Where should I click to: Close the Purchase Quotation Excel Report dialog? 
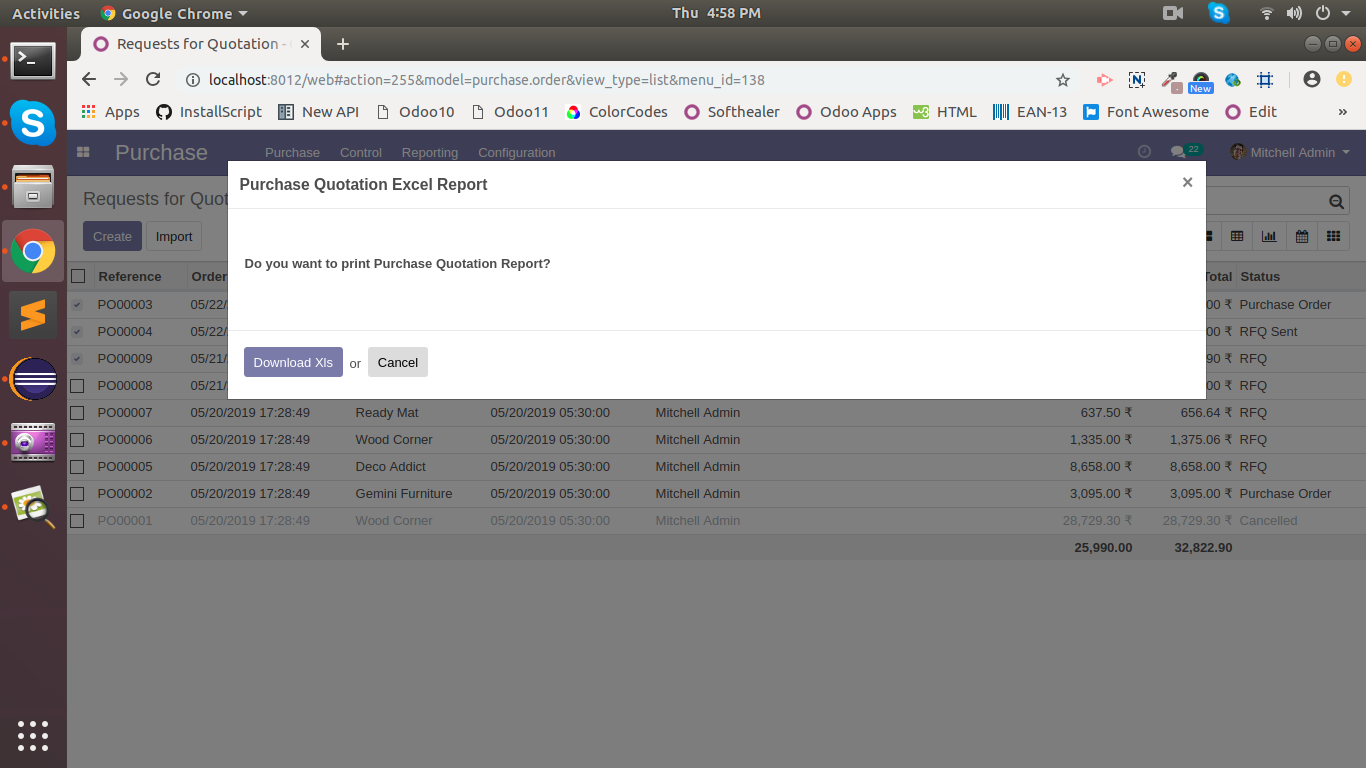(x=1187, y=182)
